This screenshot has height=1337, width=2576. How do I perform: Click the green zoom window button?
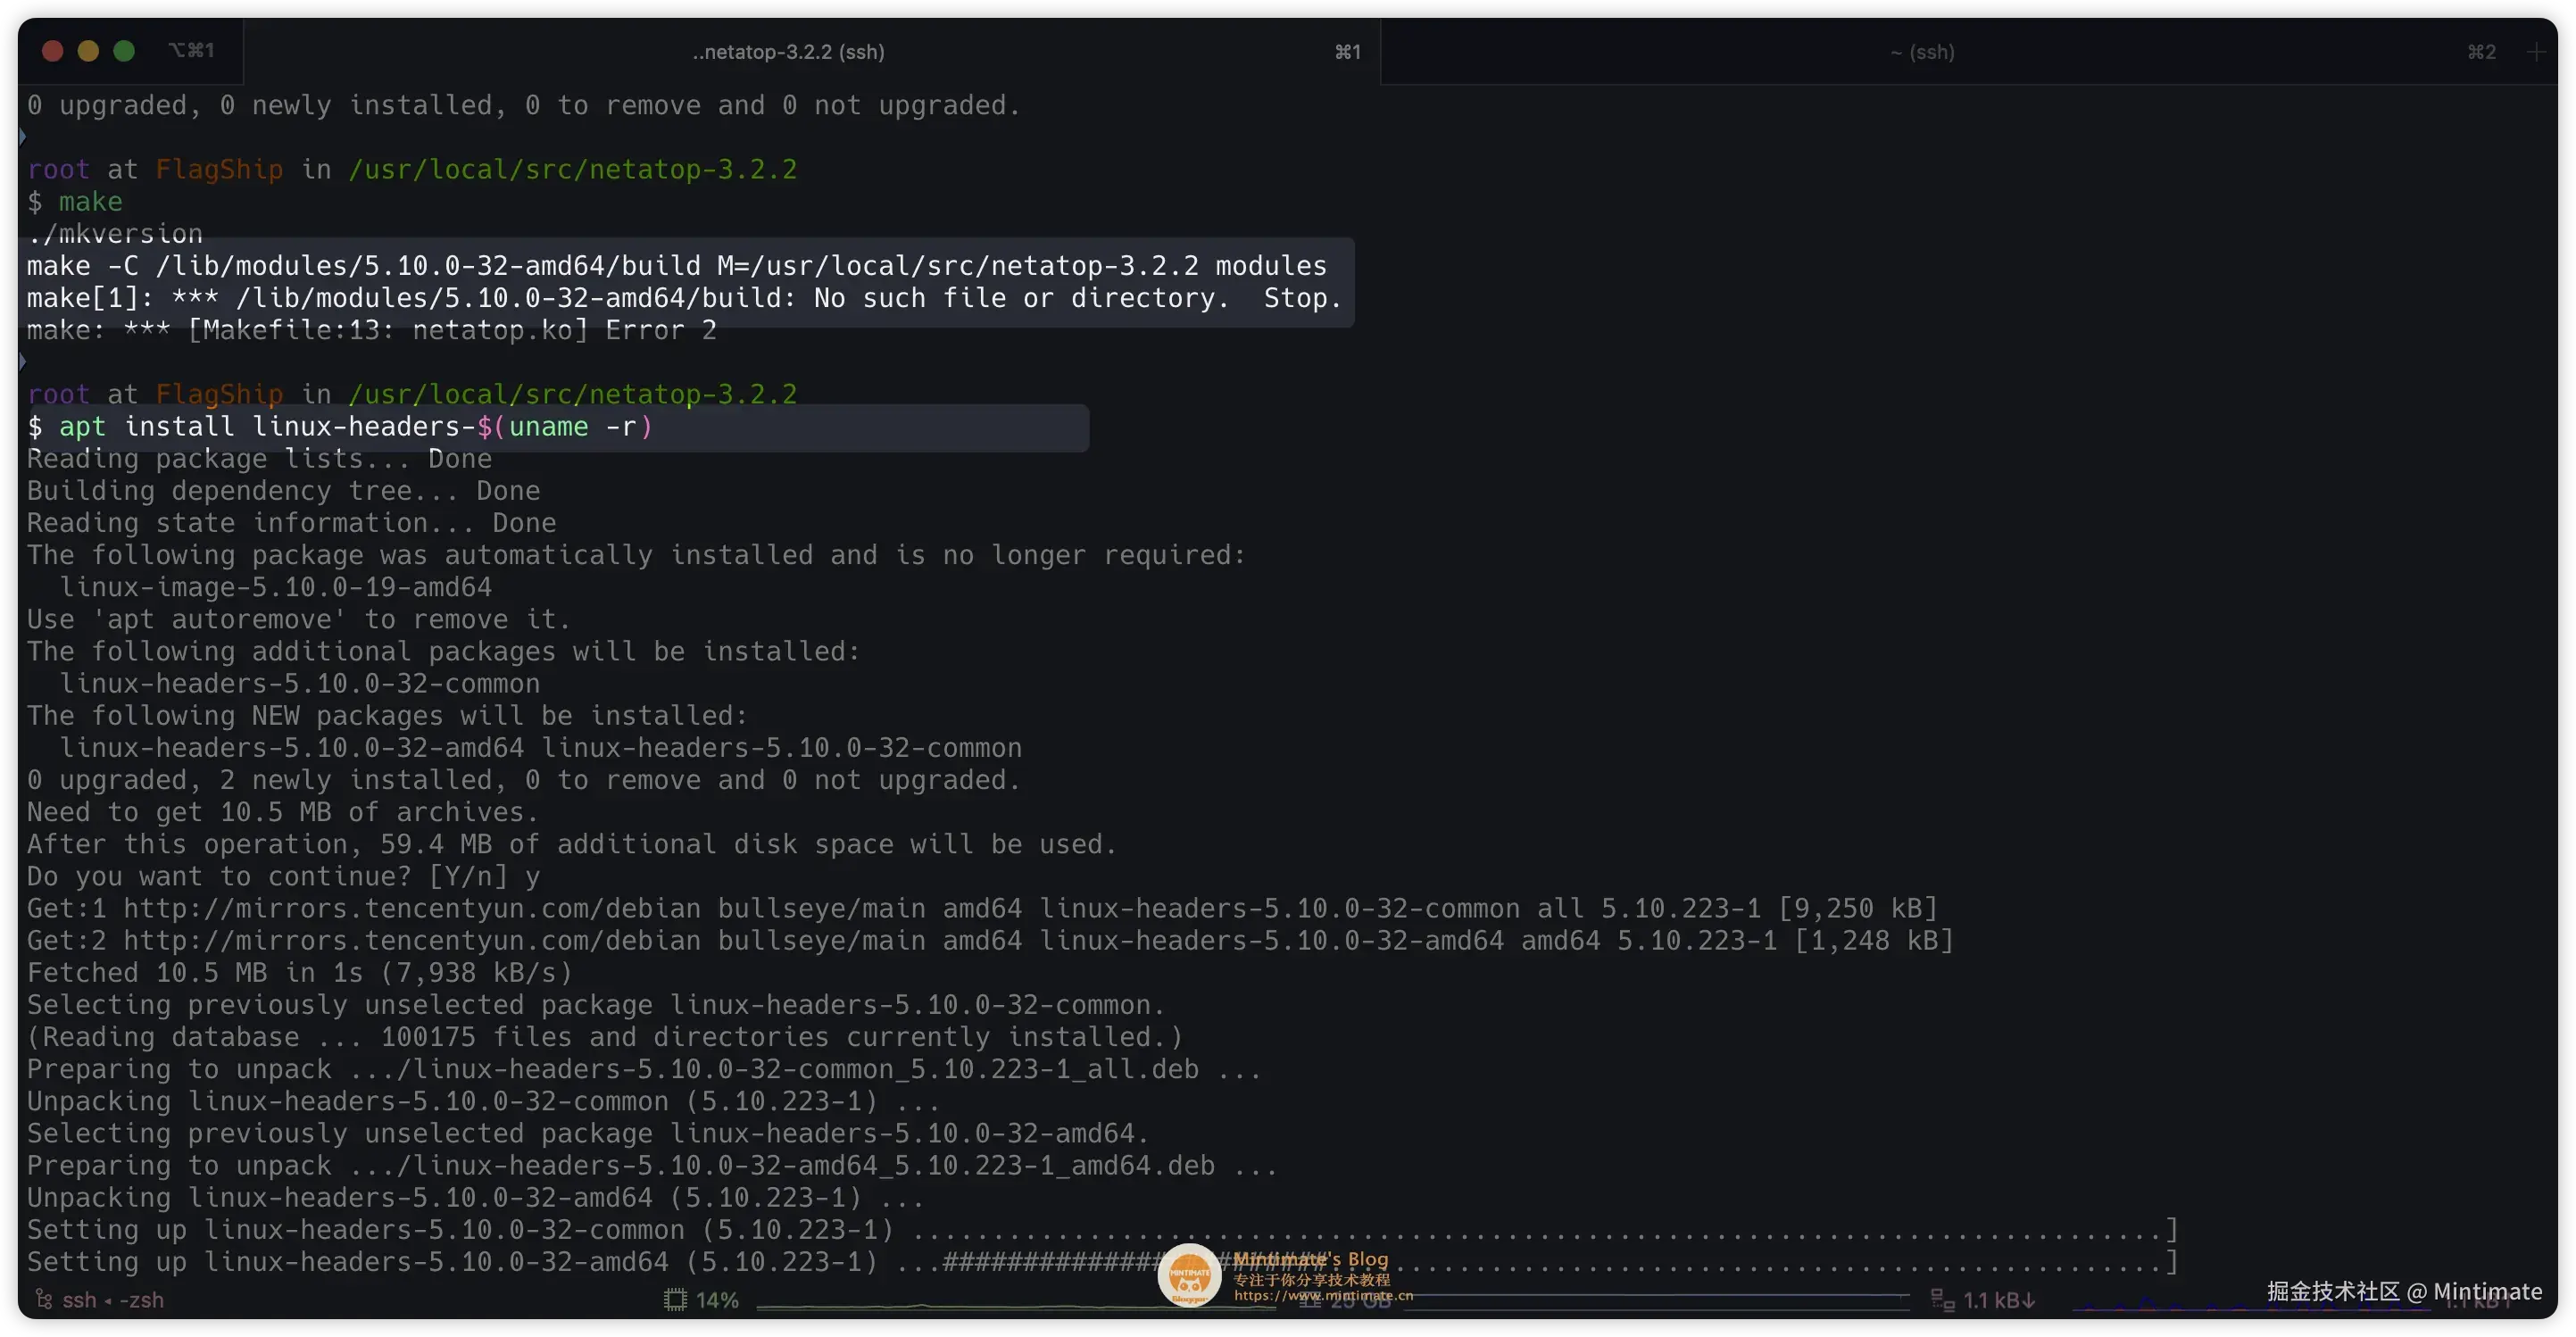pos(124,51)
